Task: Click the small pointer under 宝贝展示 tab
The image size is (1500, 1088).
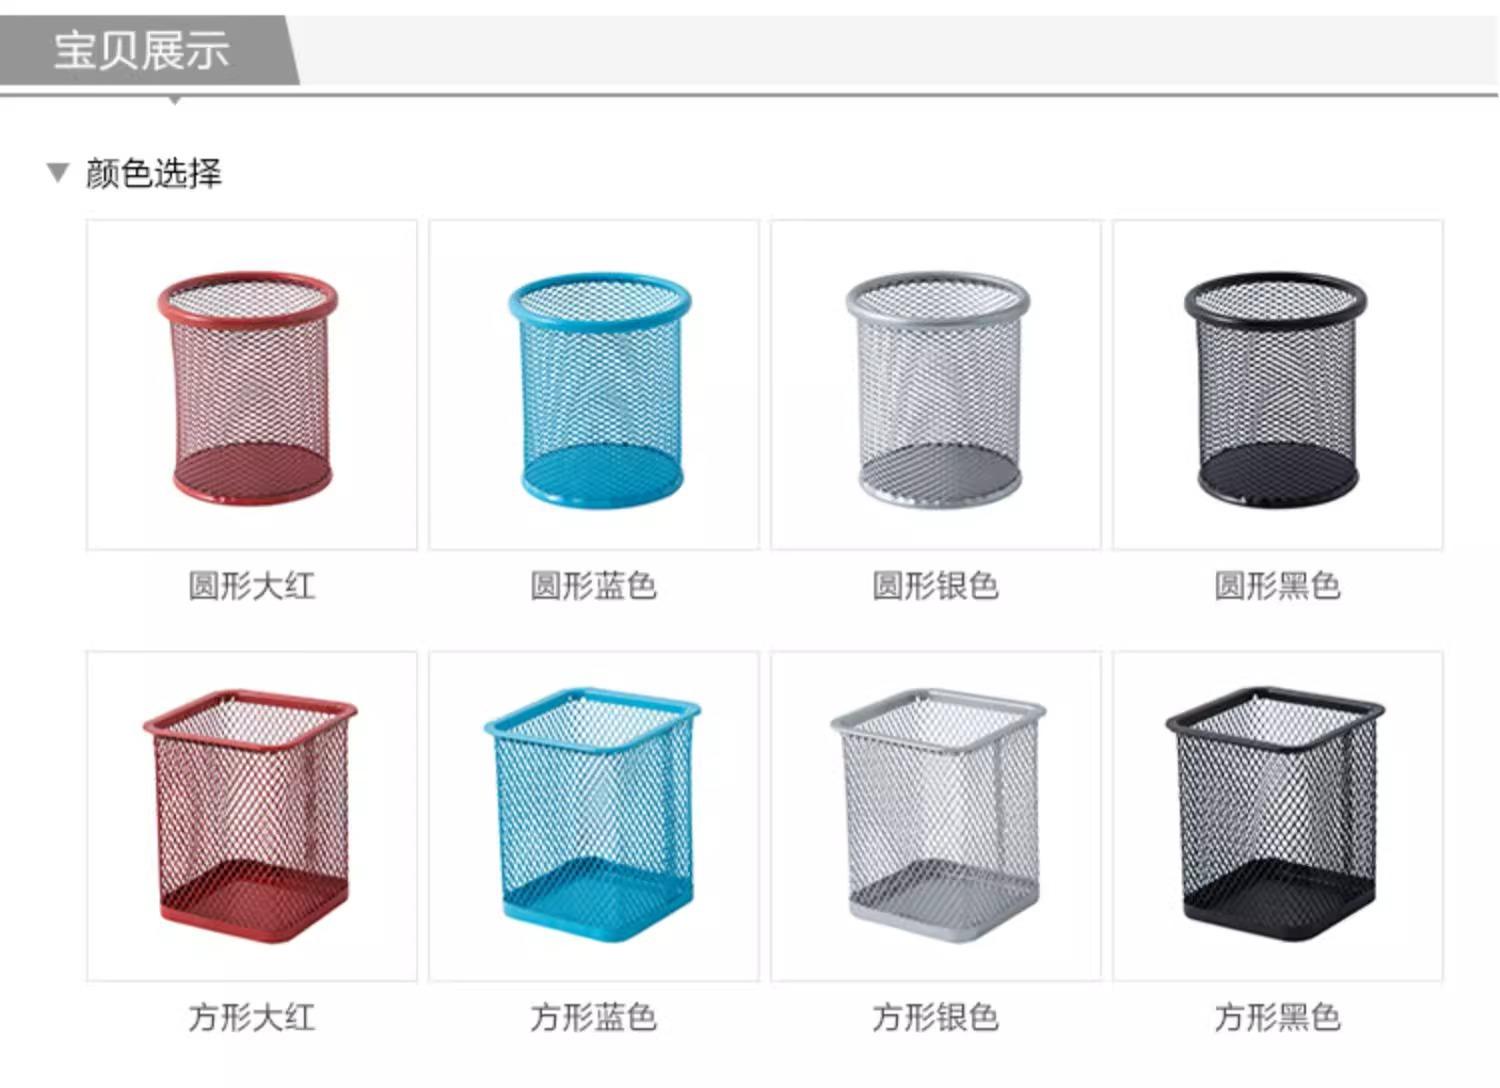Action: click(x=175, y=101)
